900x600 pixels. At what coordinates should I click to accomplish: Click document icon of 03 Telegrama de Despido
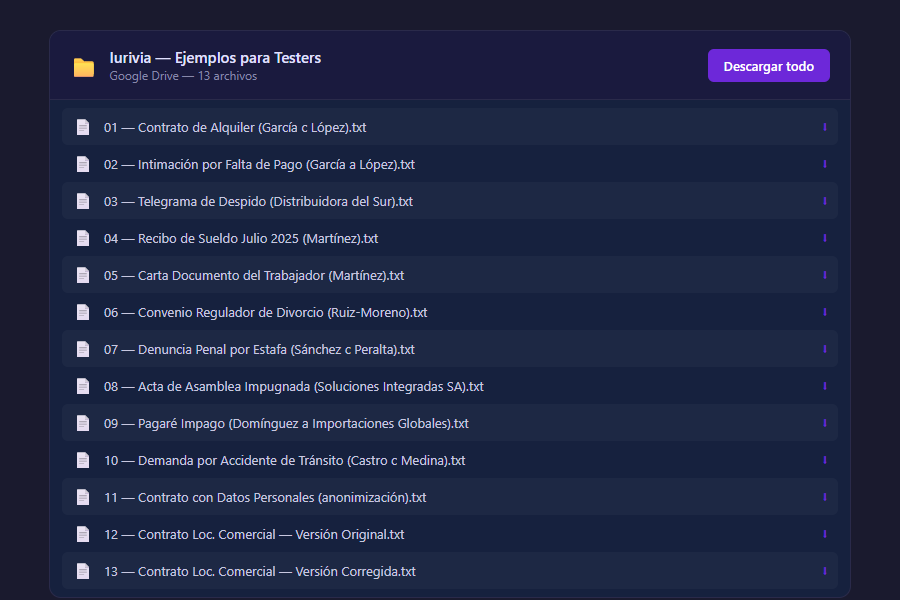tap(83, 201)
